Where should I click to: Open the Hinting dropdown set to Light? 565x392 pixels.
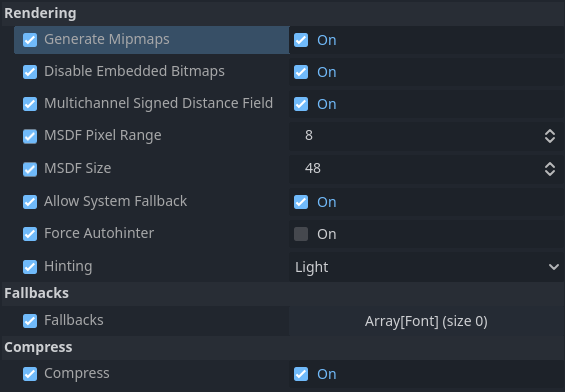pos(426,267)
